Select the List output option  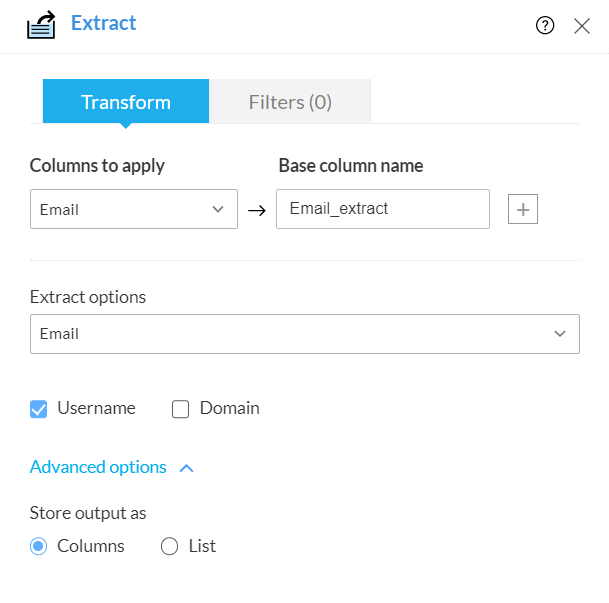point(170,546)
